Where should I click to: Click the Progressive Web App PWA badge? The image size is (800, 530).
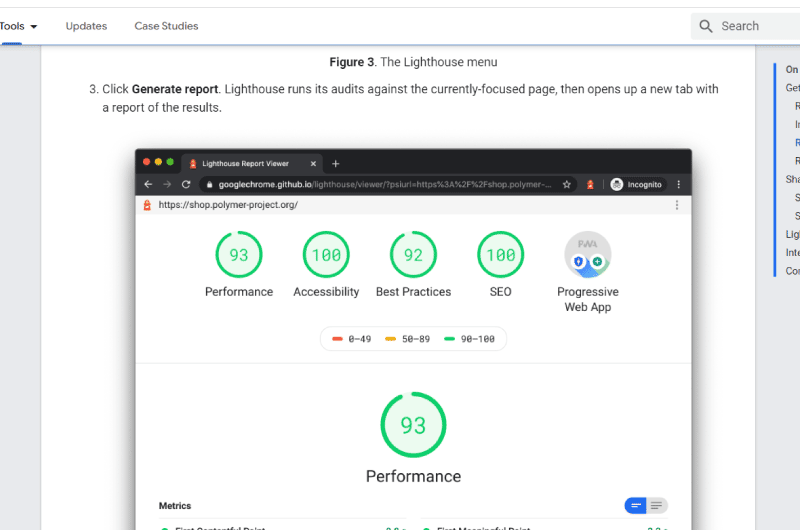588,255
